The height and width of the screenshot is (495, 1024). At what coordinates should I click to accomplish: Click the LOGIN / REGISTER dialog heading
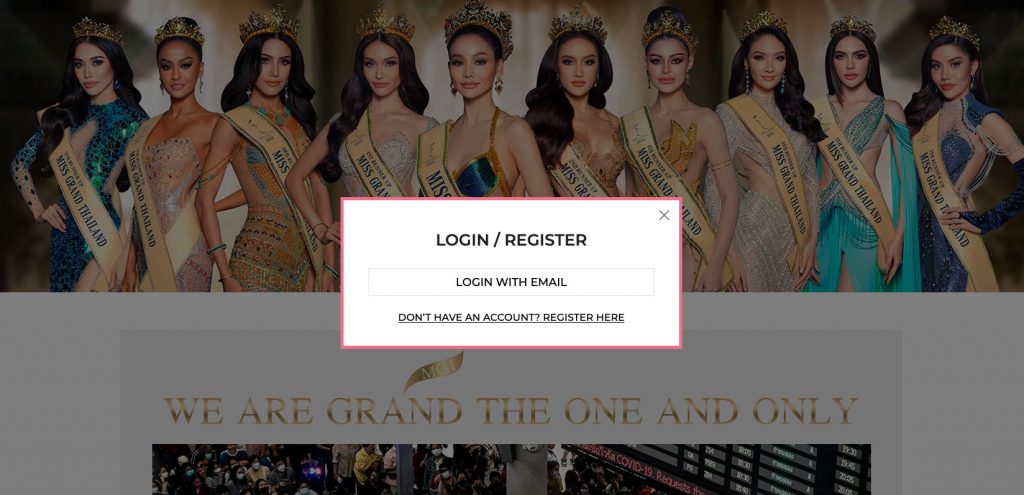pos(511,240)
